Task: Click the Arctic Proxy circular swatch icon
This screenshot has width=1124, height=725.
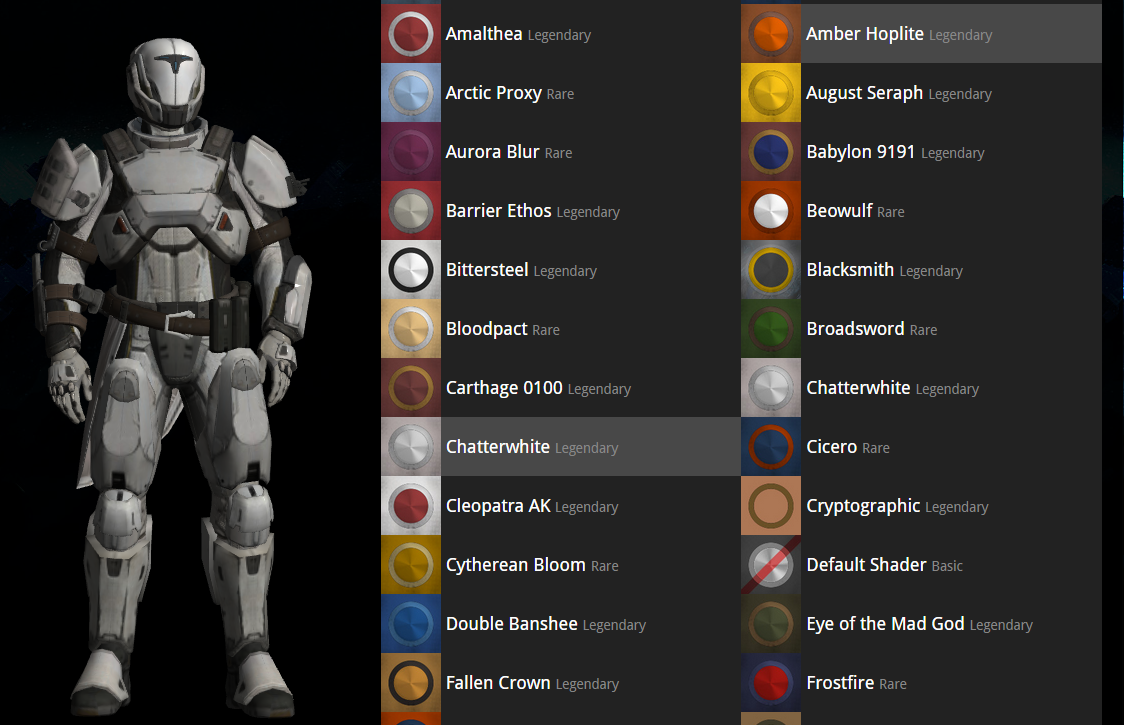Action: pos(410,92)
